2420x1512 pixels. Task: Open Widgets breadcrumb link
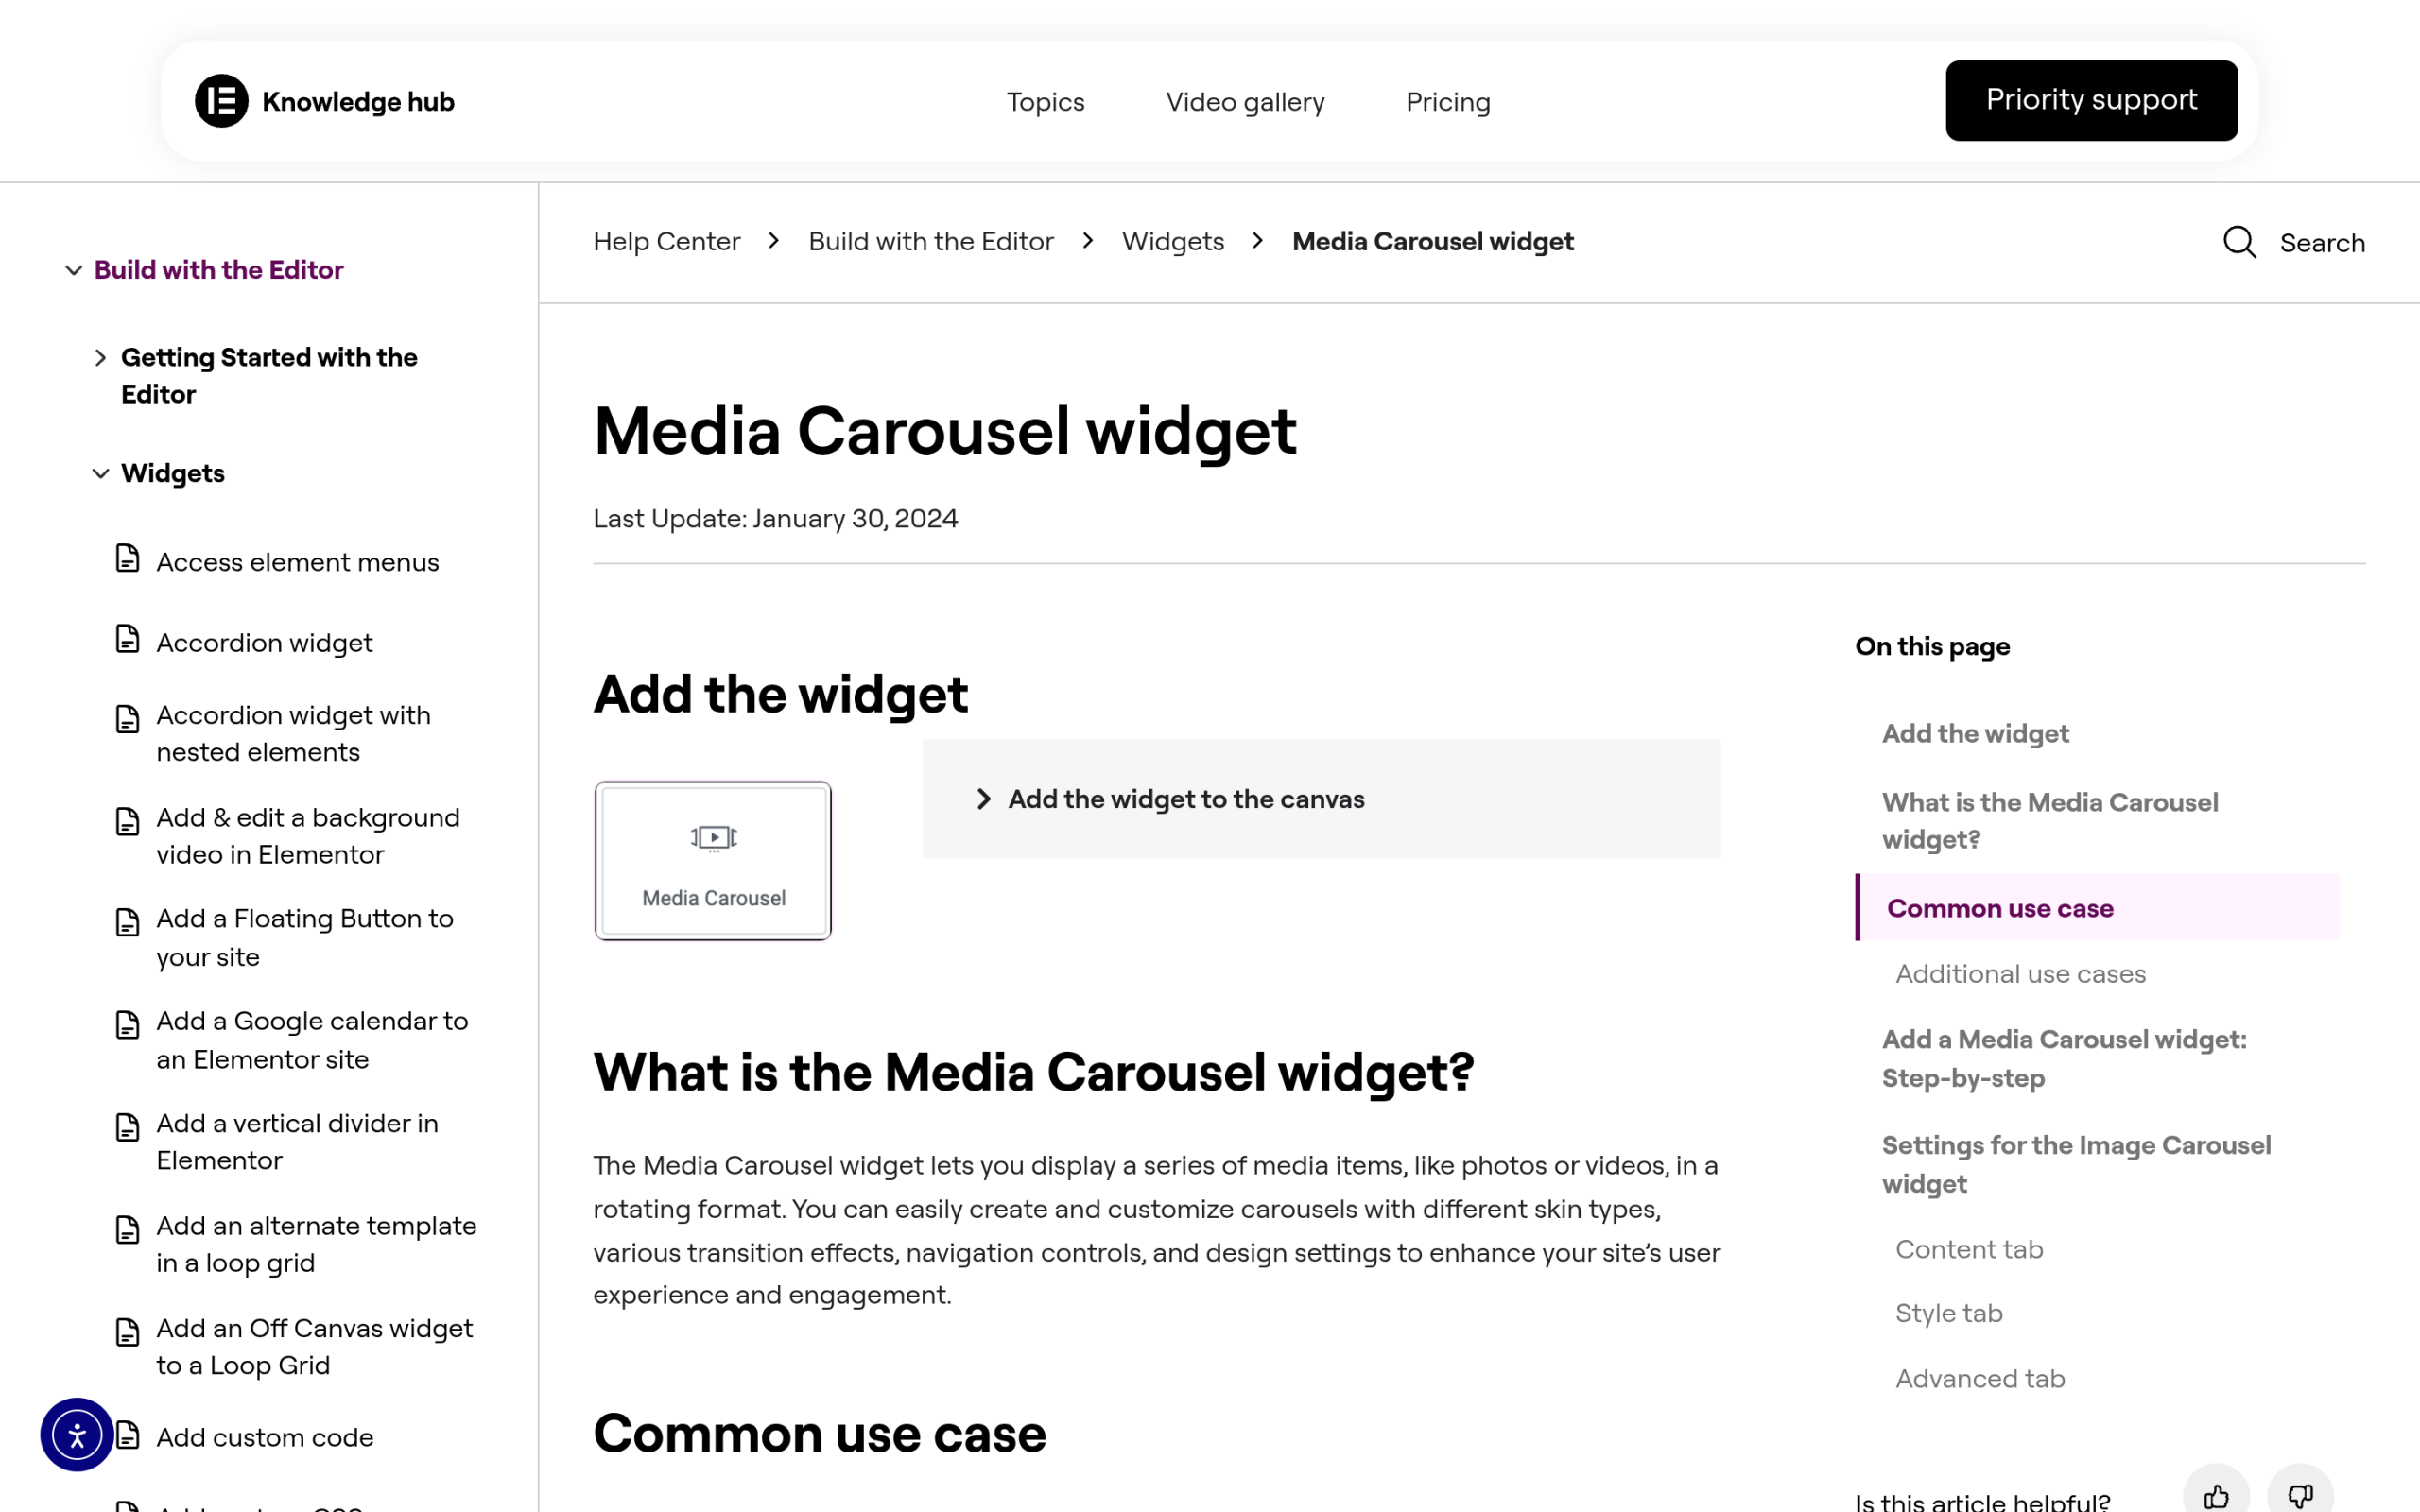pyautogui.click(x=1173, y=242)
